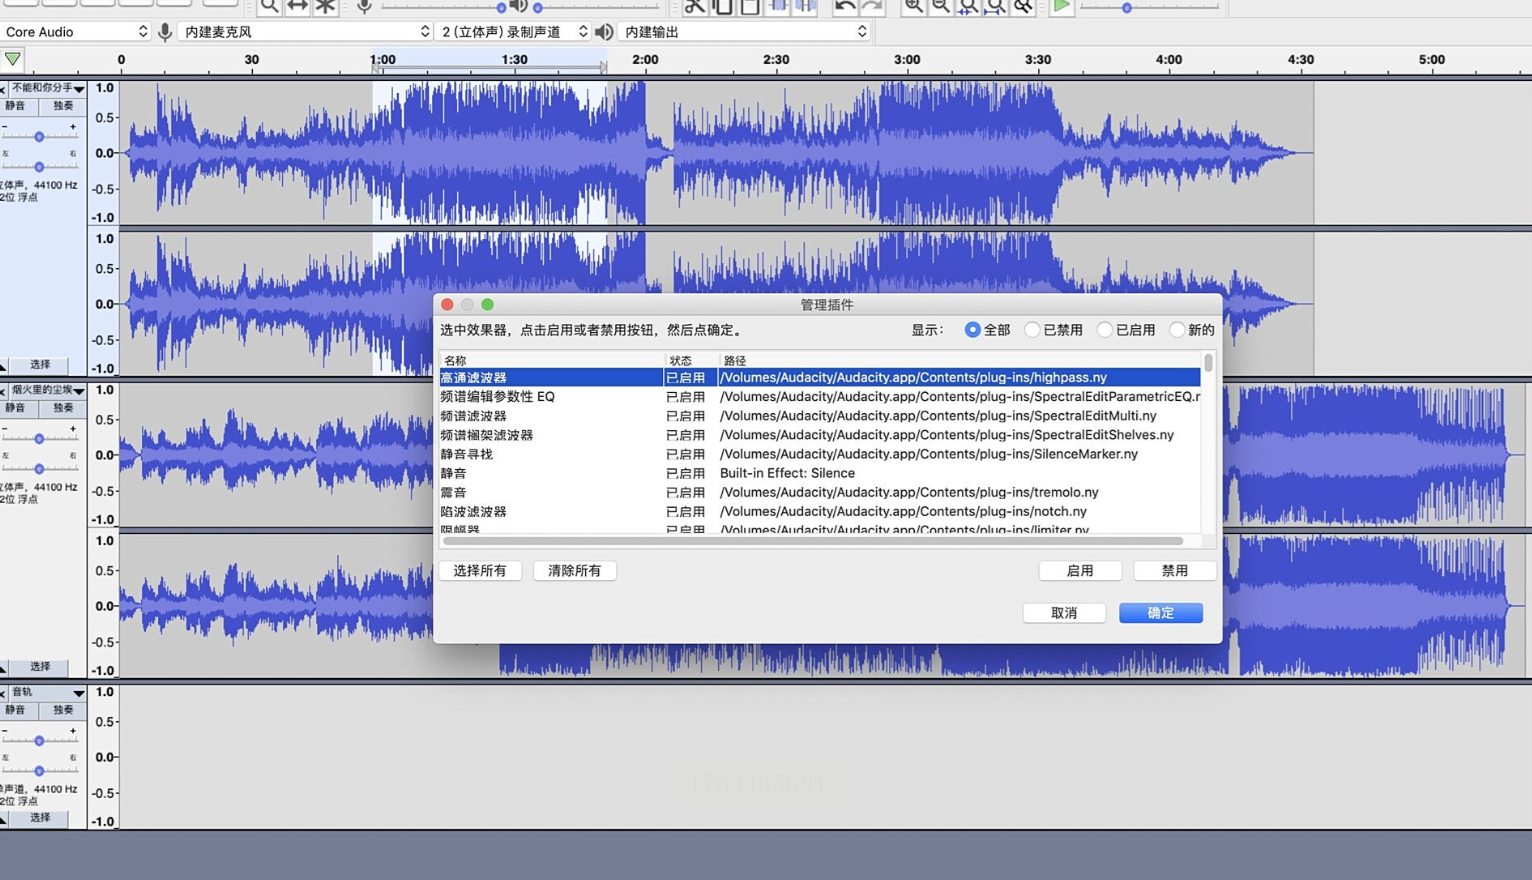Open the 内建麦克风 recording device dropdown

pos(304,32)
